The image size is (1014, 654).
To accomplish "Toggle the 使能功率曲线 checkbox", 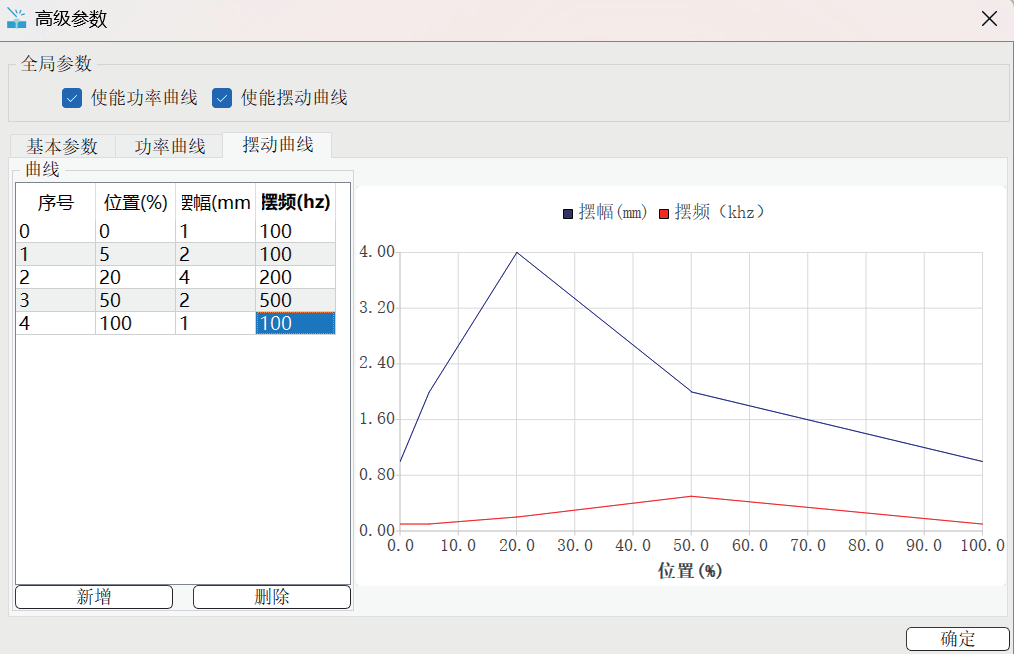I will 71,98.
